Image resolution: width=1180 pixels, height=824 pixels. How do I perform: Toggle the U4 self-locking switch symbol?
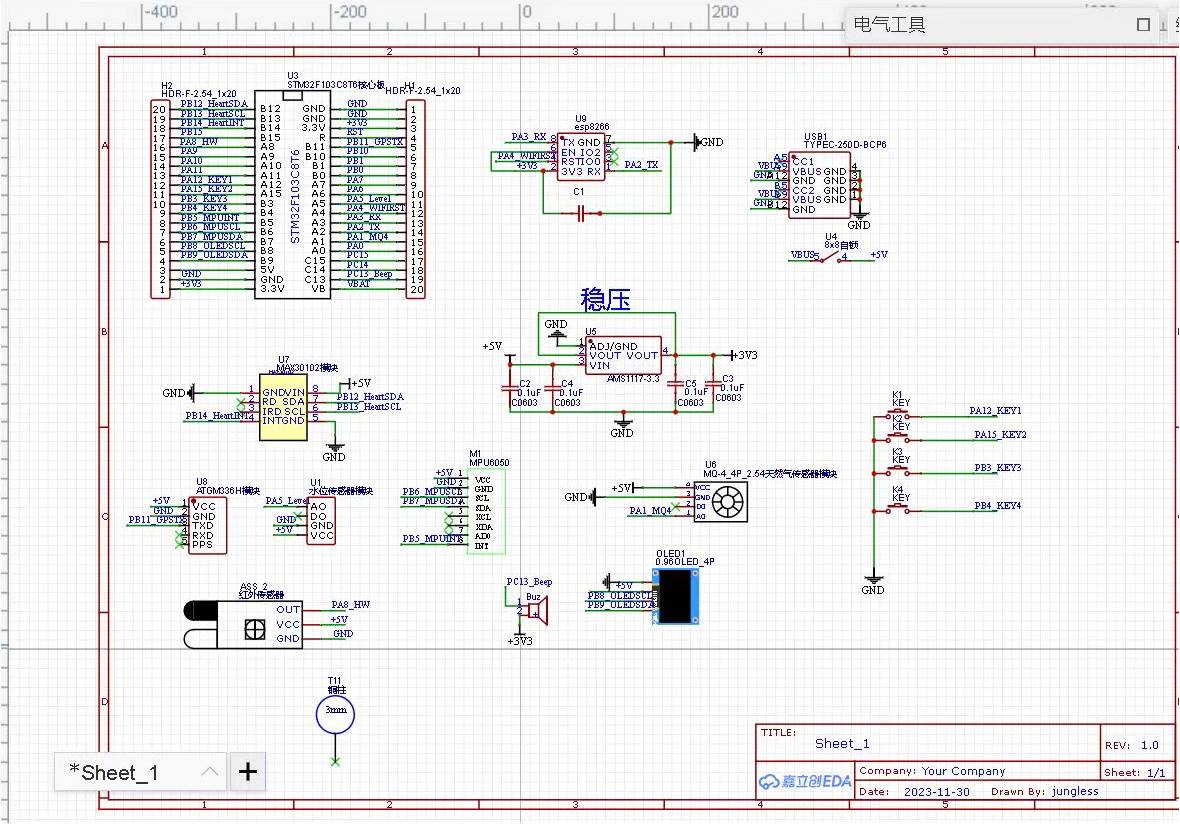(x=830, y=256)
